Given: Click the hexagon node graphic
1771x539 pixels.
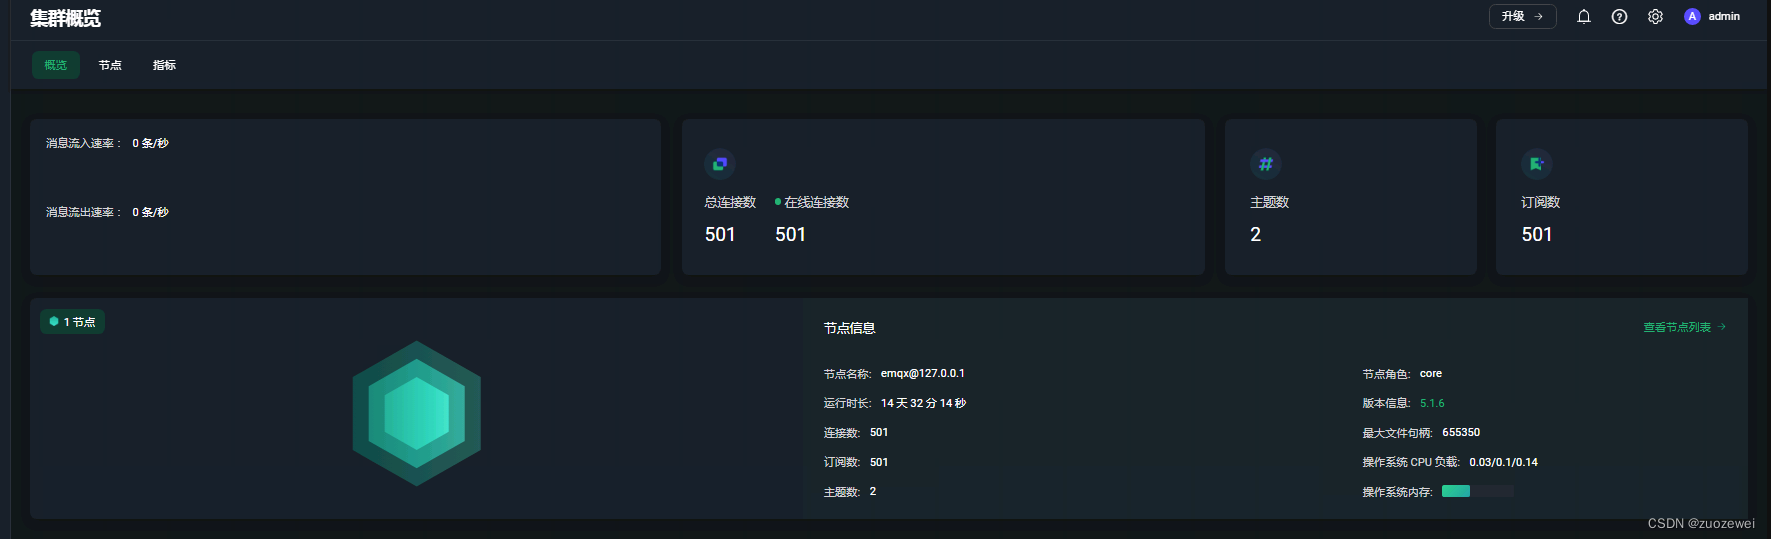Looking at the screenshot, I should pyautogui.click(x=417, y=413).
